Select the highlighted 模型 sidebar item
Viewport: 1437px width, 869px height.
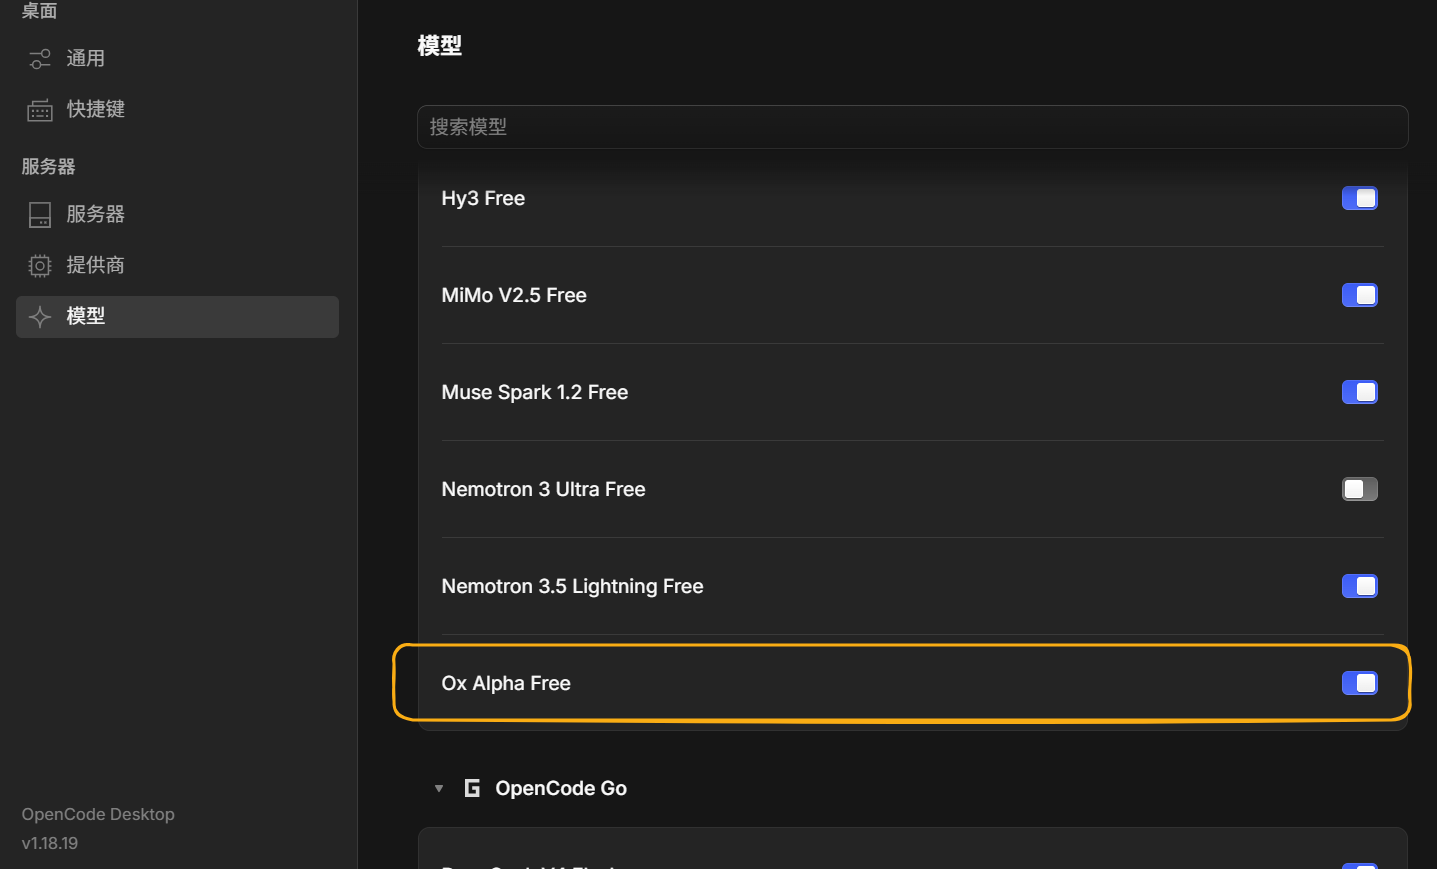pos(177,317)
